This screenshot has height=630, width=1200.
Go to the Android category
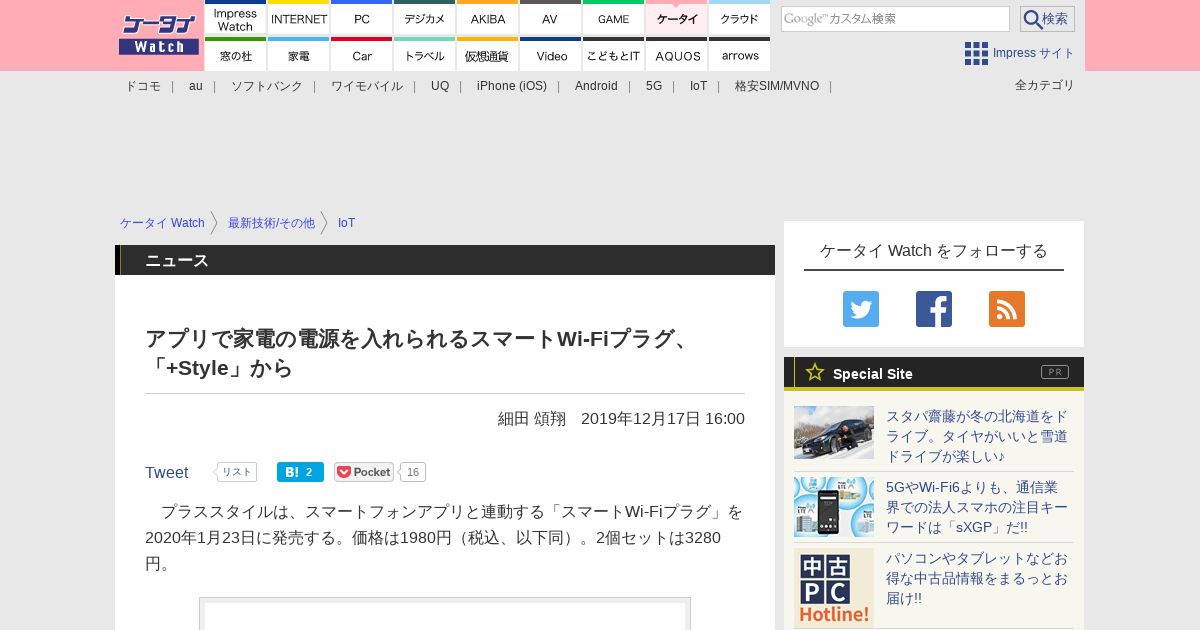coord(596,86)
